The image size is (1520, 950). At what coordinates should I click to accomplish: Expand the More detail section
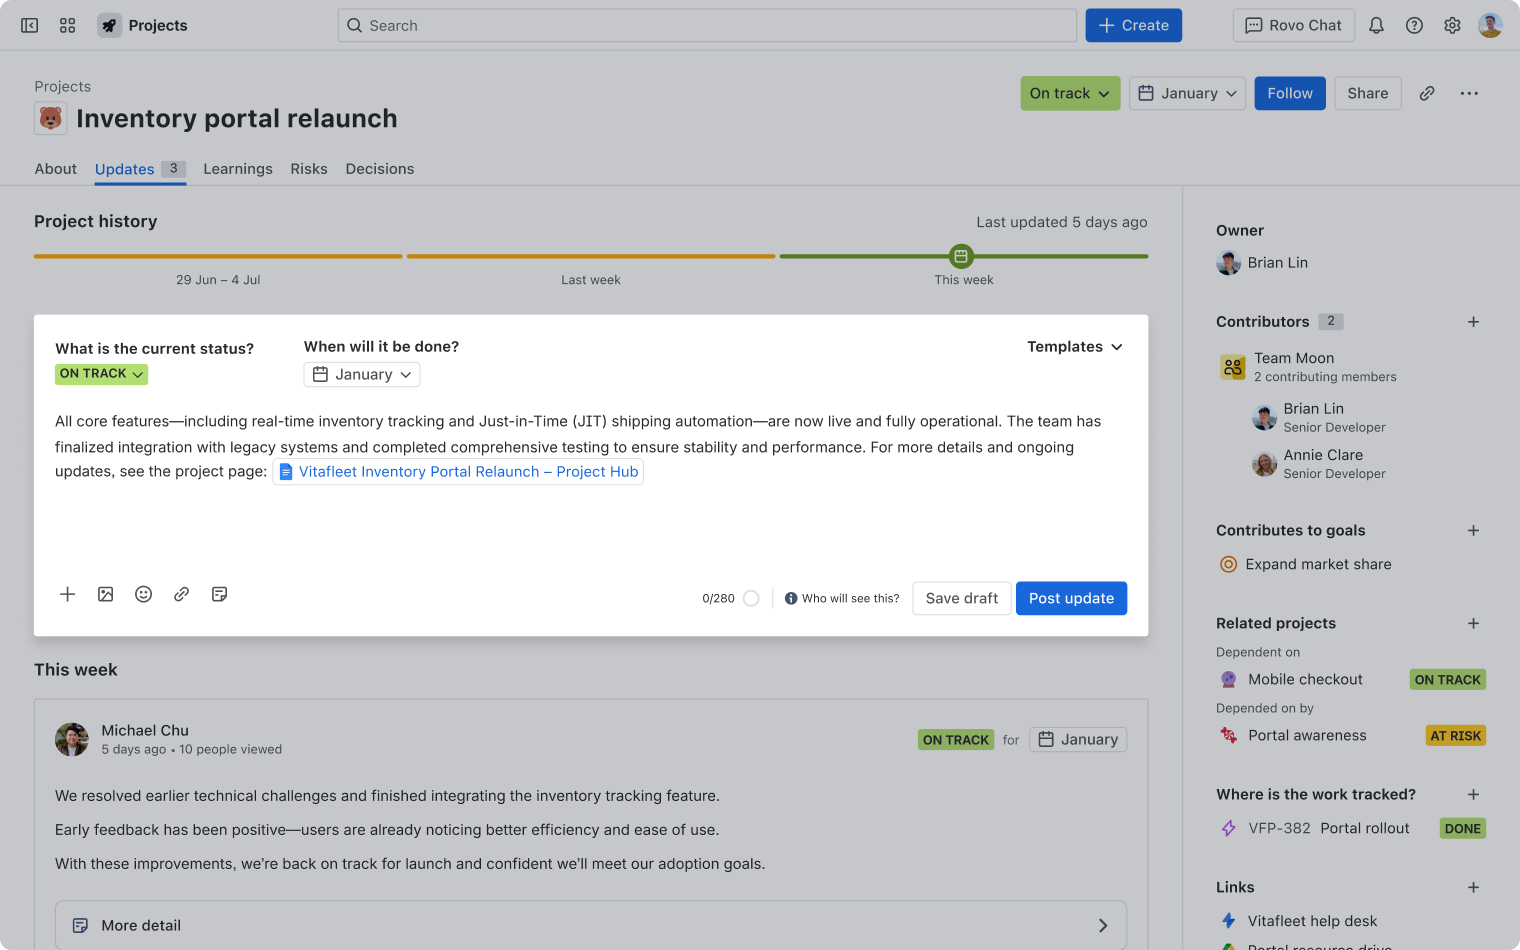pyautogui.click(x=590, y=926)
